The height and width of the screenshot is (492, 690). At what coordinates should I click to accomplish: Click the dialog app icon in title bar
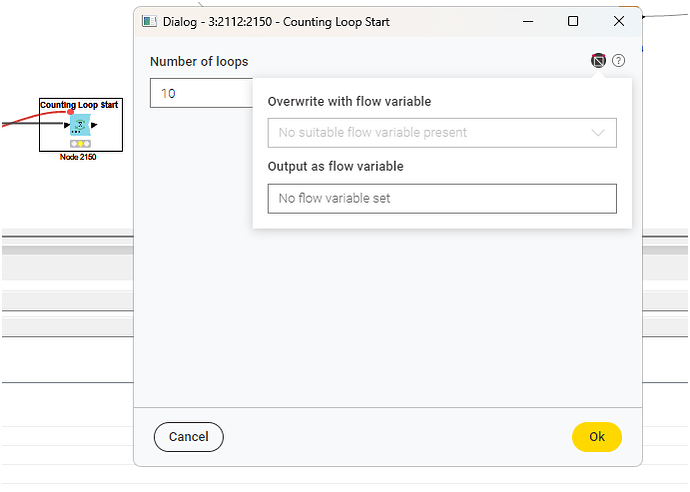[x=149, y=21]
